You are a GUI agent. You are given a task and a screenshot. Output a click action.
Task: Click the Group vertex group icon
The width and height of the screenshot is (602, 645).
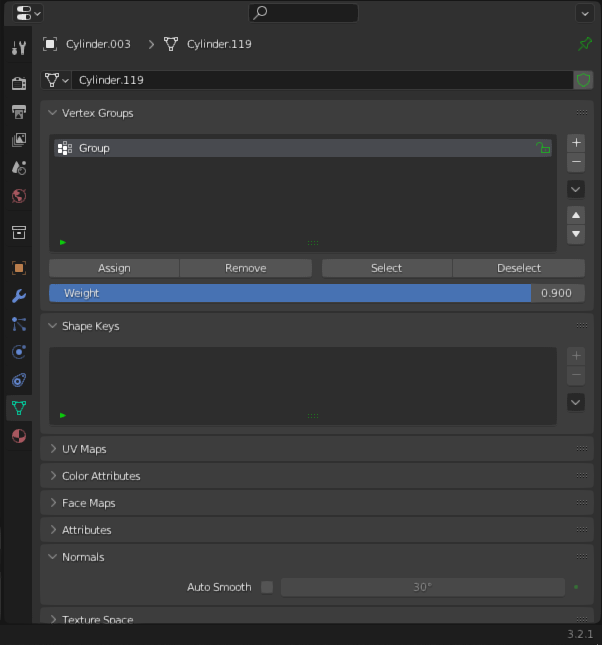(65, 148)
